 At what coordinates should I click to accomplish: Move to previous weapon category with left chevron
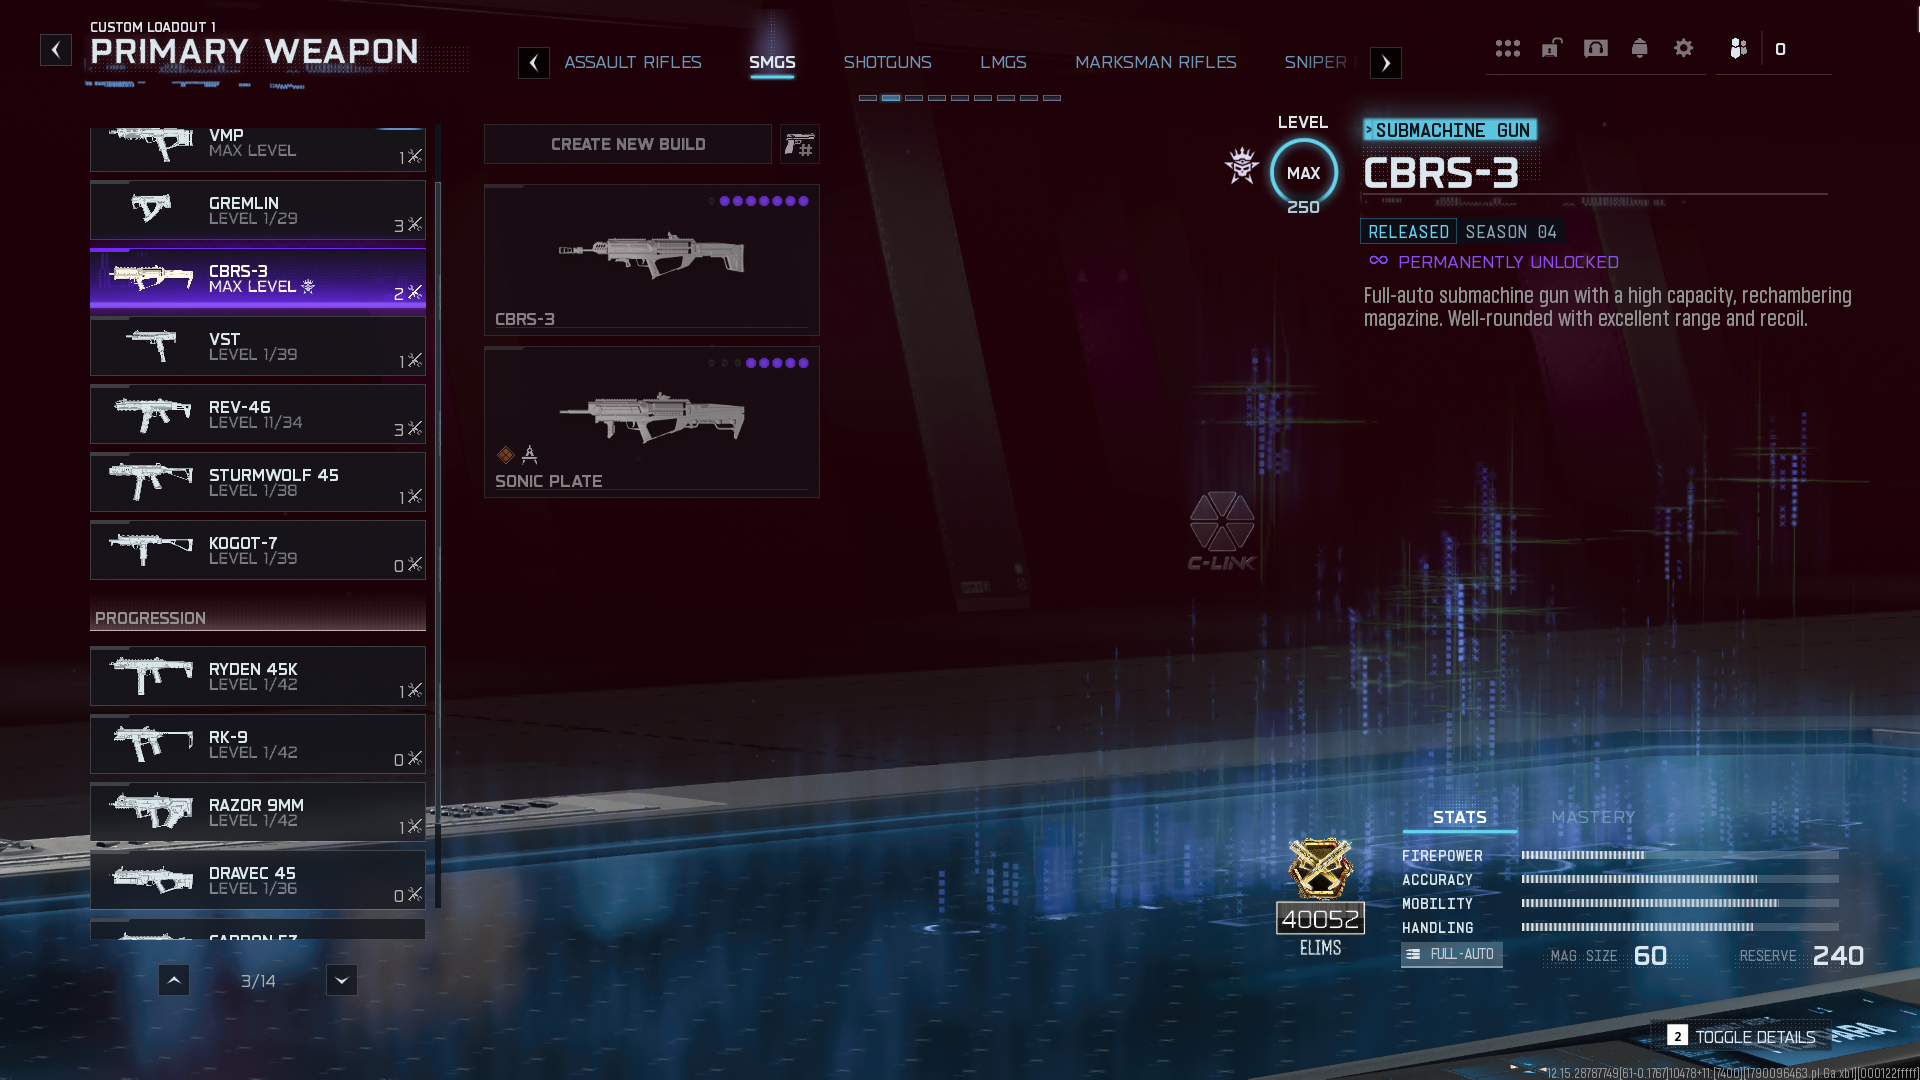pyautogui.click(x=534, y=63)
